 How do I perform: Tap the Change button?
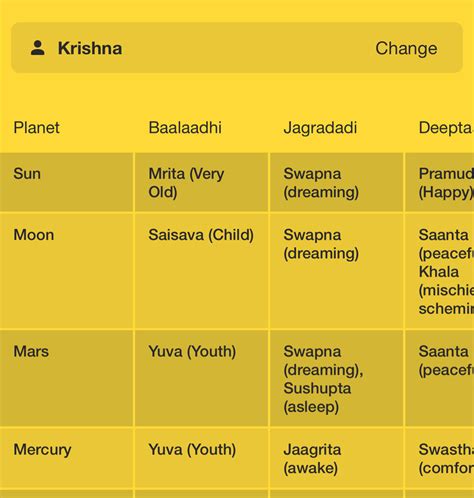pyautogui.click(x=406, y=48)
